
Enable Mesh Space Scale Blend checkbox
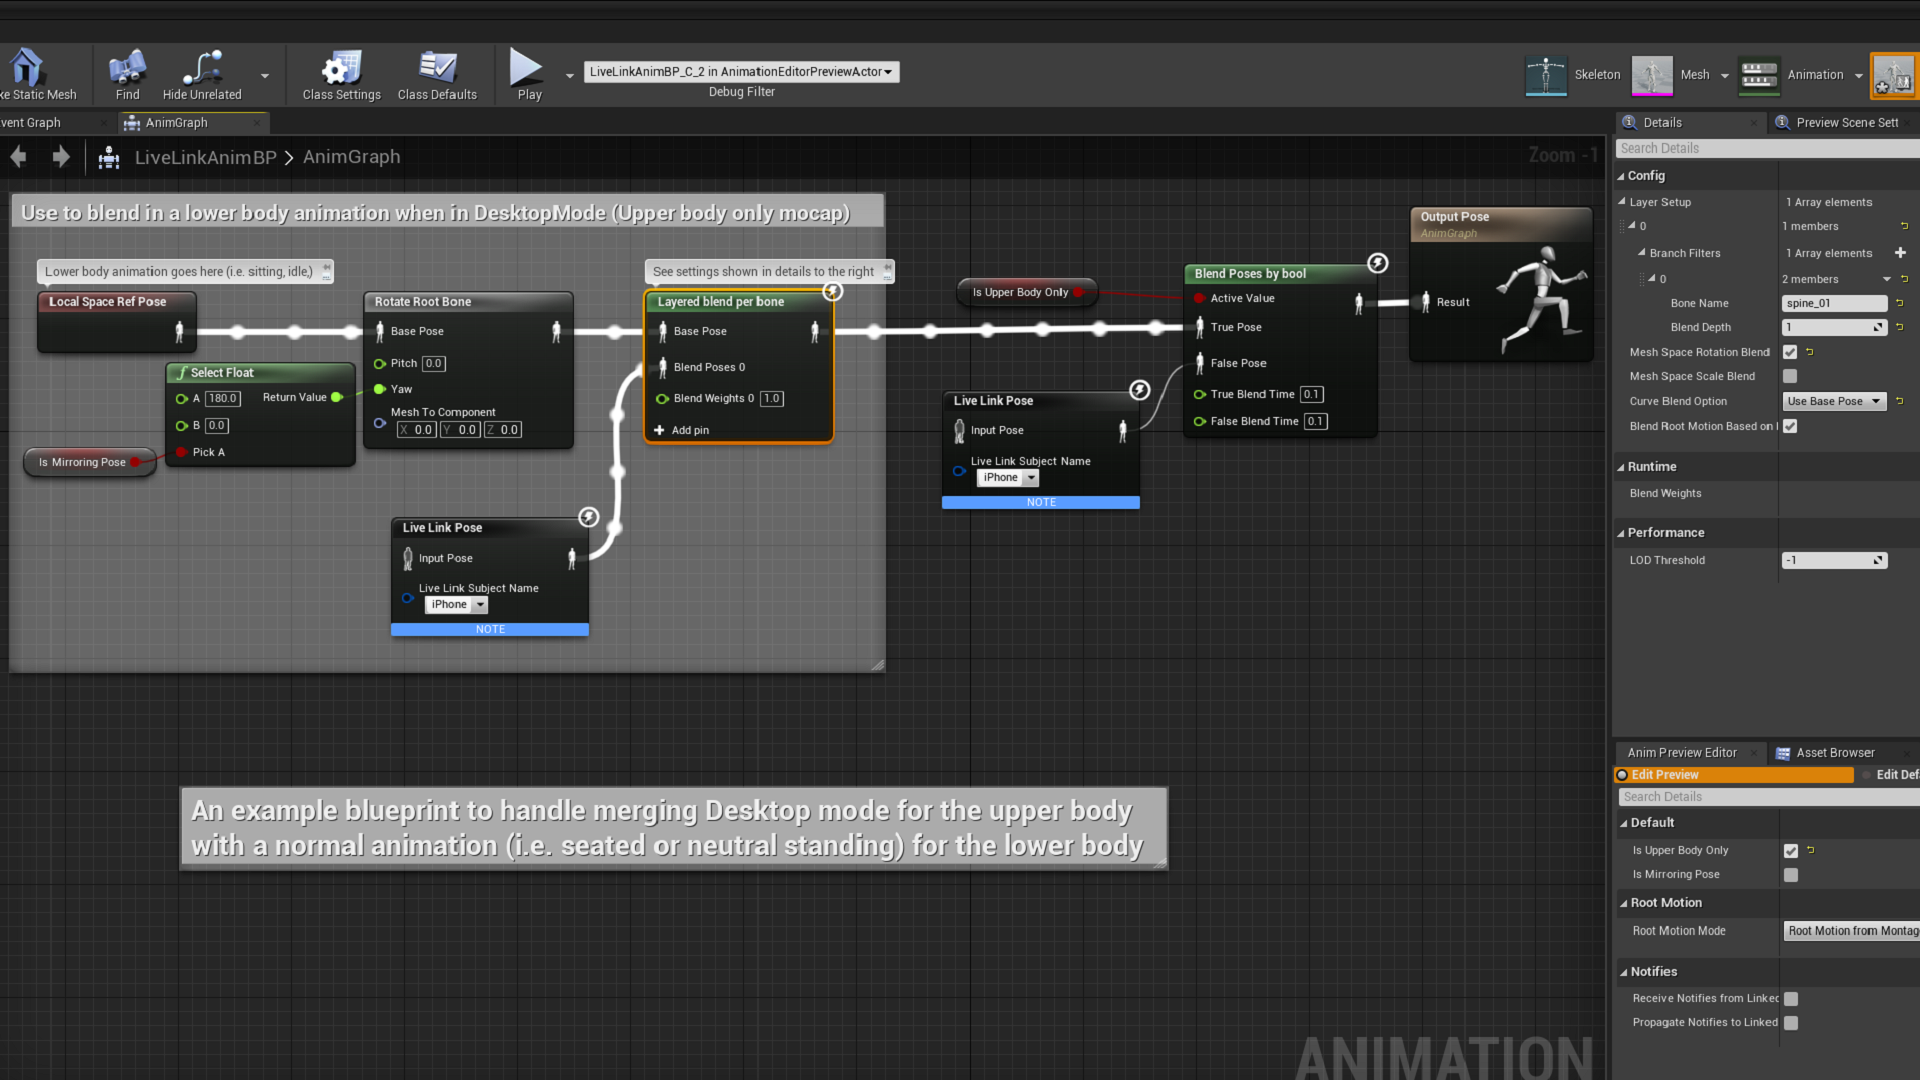pyautogui.click(x=1790, y=376)
